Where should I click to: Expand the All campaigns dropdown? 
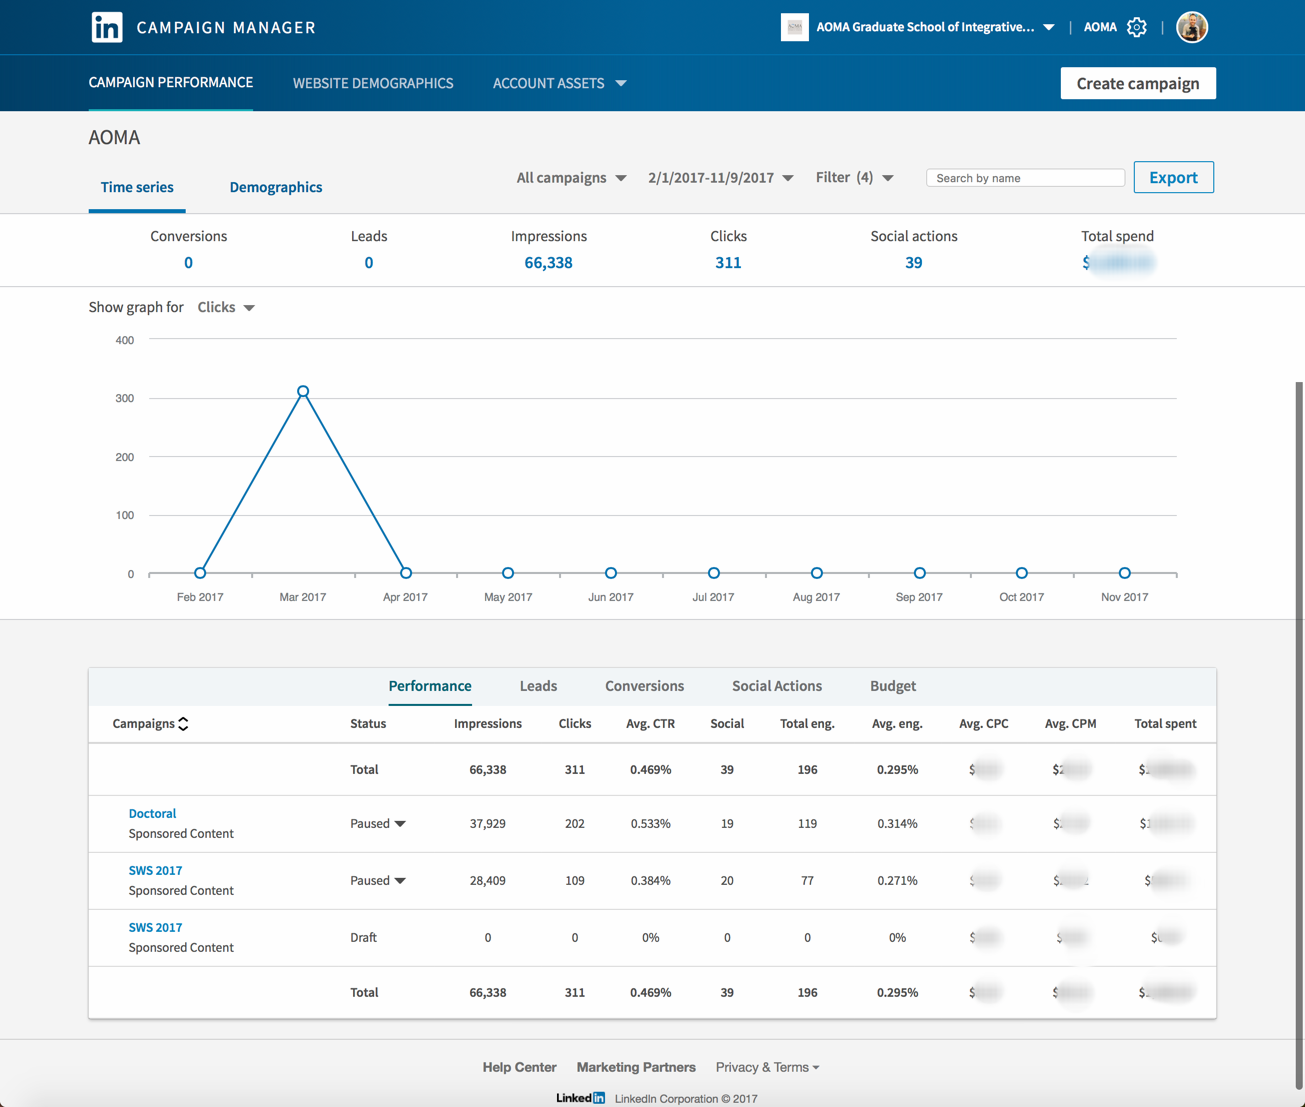click(571, 178)
